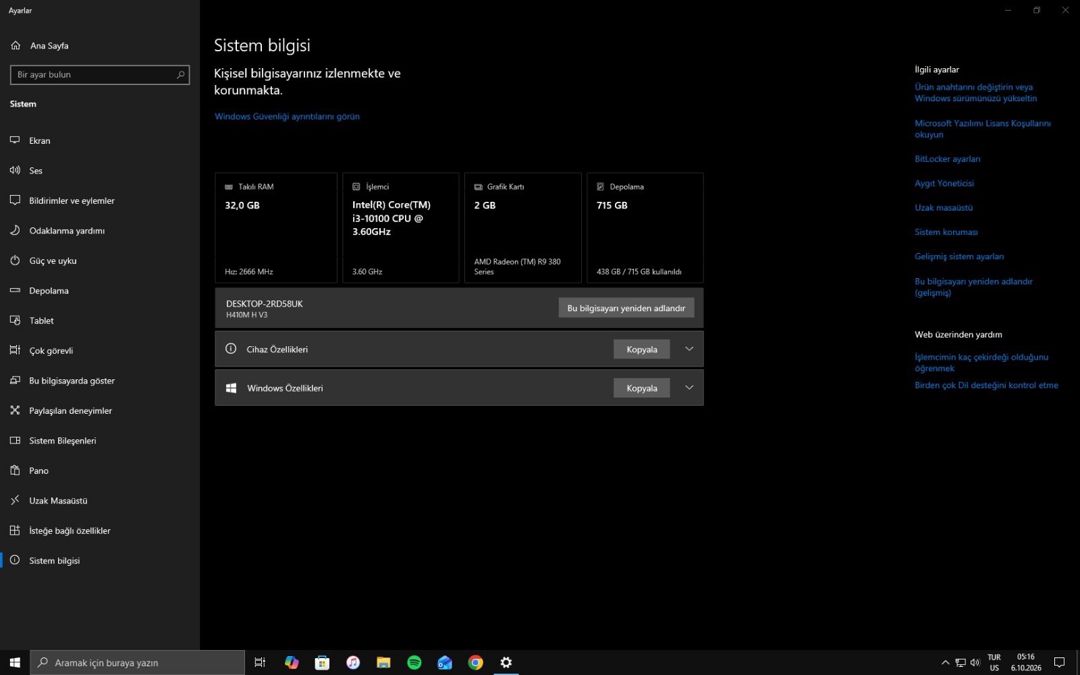The width and height of the screenshot is (1080, 675).
Task: Open the Windows Start menu
Action: (x=14, y=663)
